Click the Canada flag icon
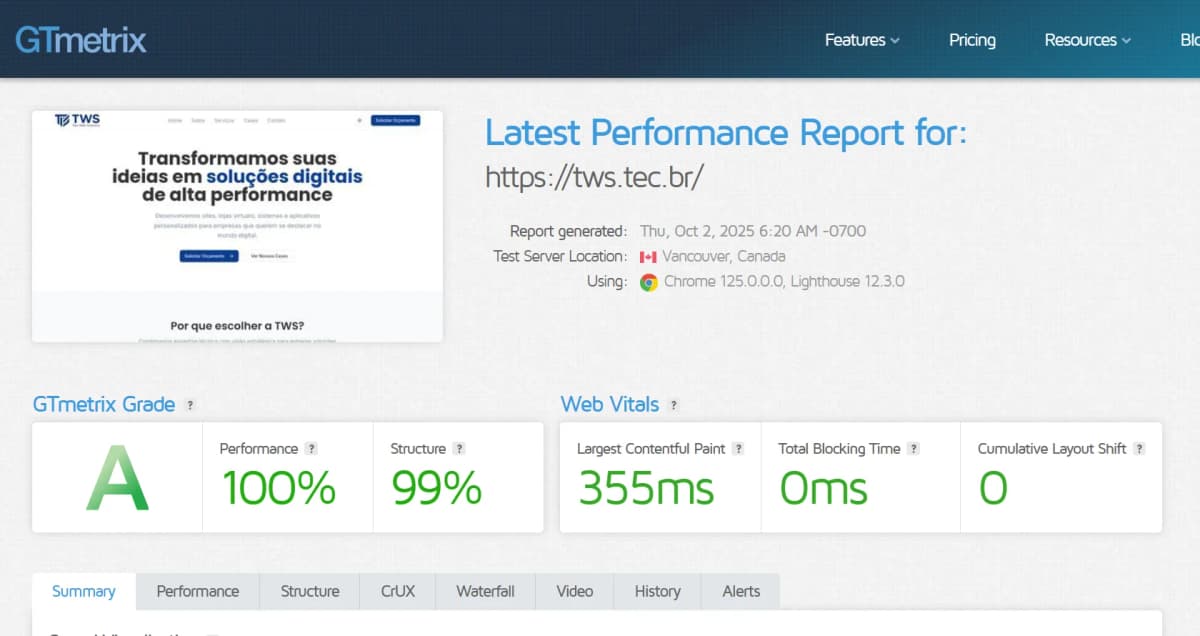 pyautogui.click(x=648, y=257)
